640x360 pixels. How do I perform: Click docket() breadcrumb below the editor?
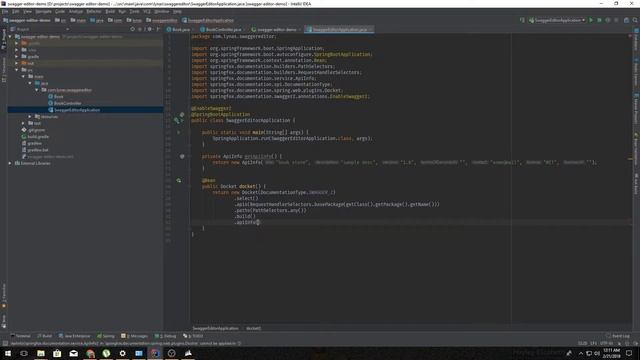[253, 328]
